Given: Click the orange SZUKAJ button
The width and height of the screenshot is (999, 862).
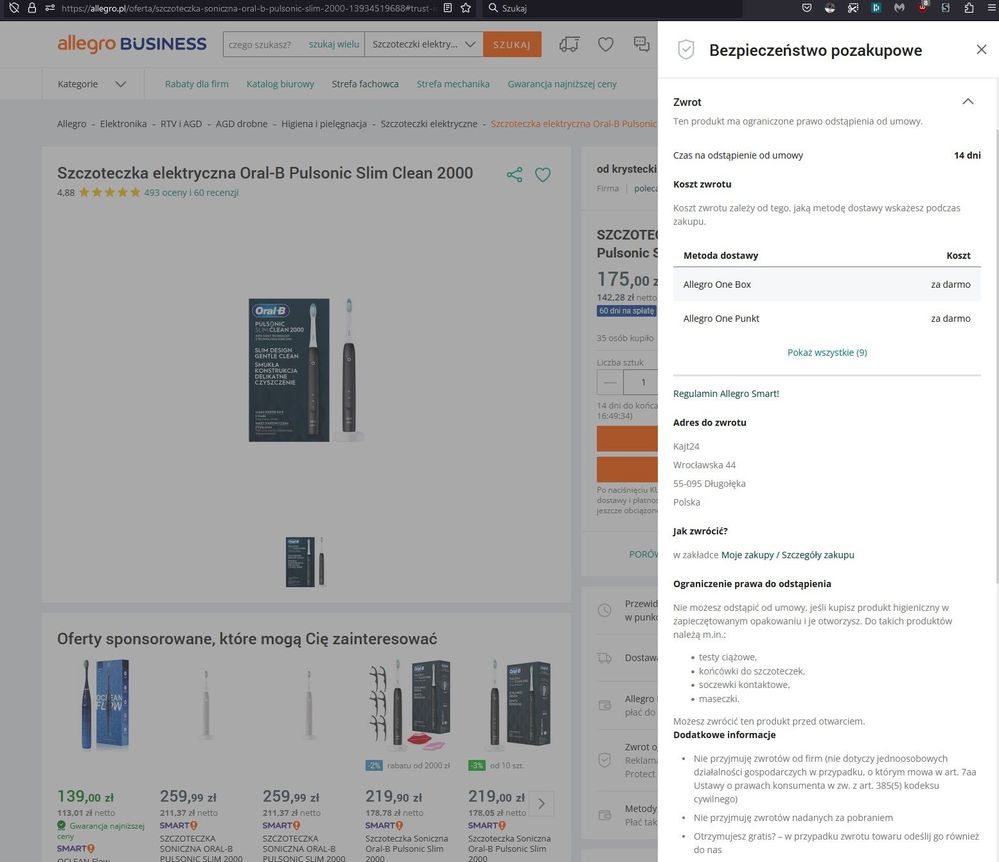Looking at the screenshot, I should point(512,45).
